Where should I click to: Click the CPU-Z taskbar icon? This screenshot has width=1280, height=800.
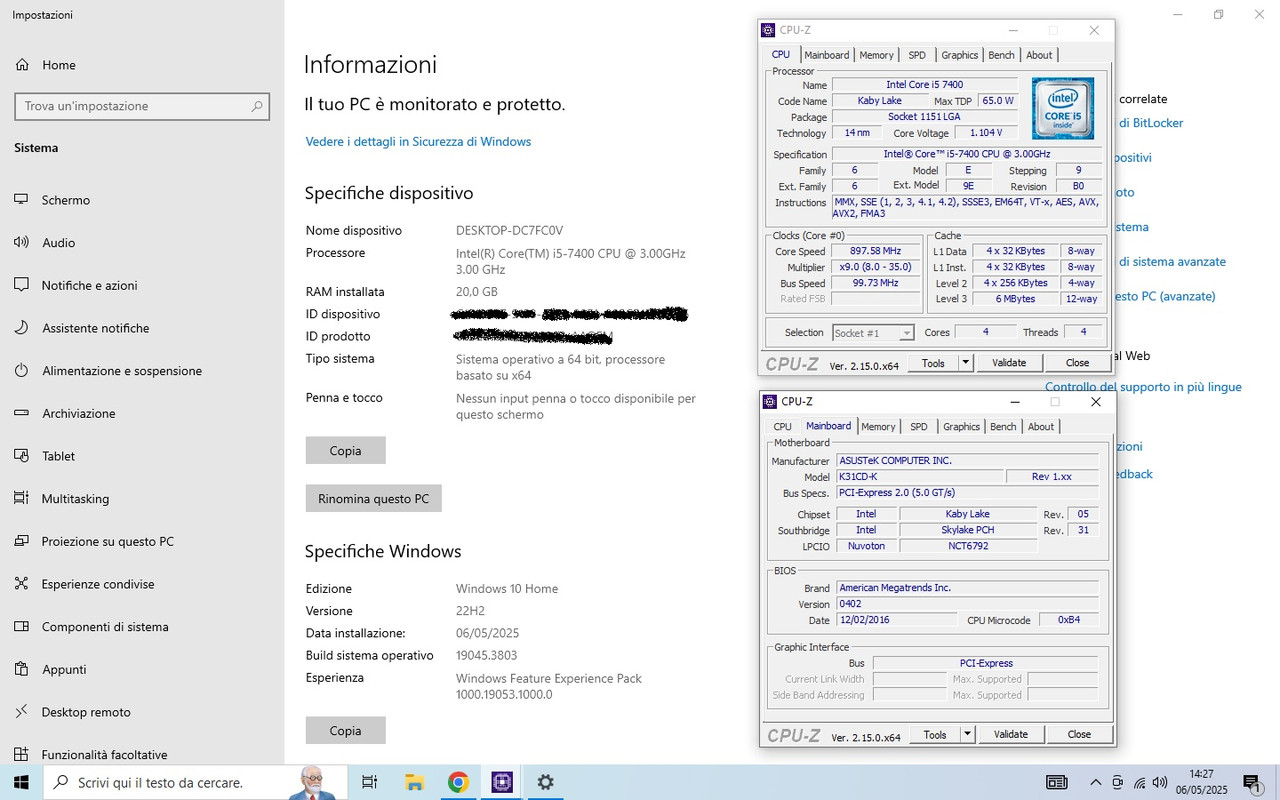click(x=502, y=782)
